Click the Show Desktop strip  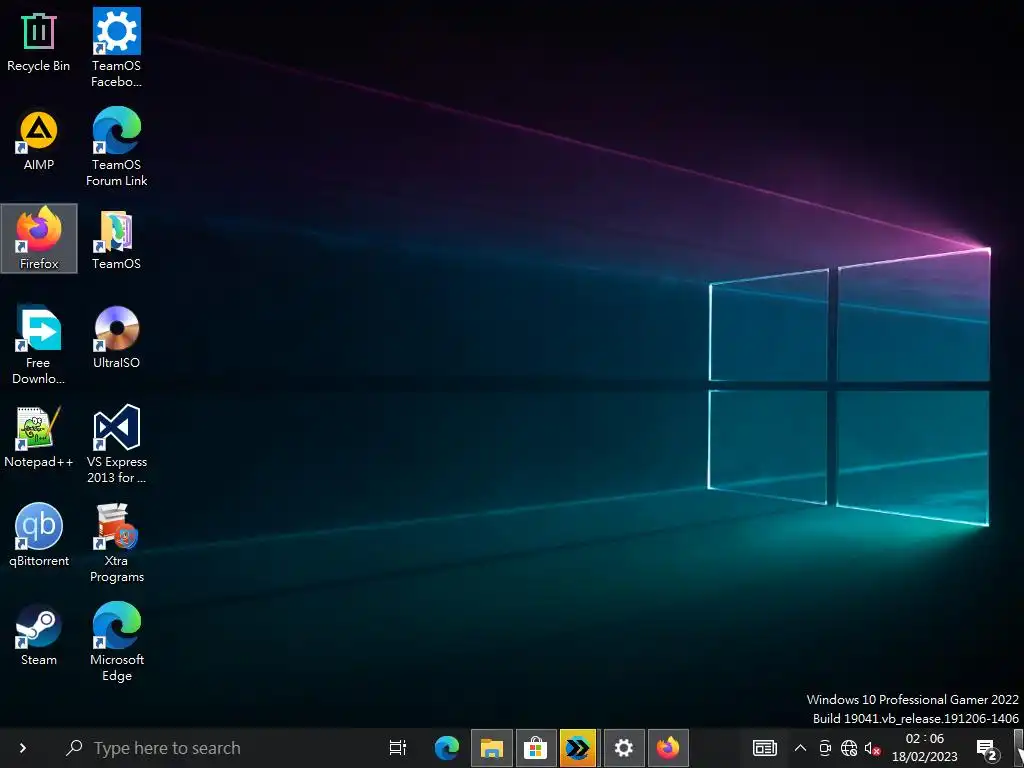[1019, 748]
